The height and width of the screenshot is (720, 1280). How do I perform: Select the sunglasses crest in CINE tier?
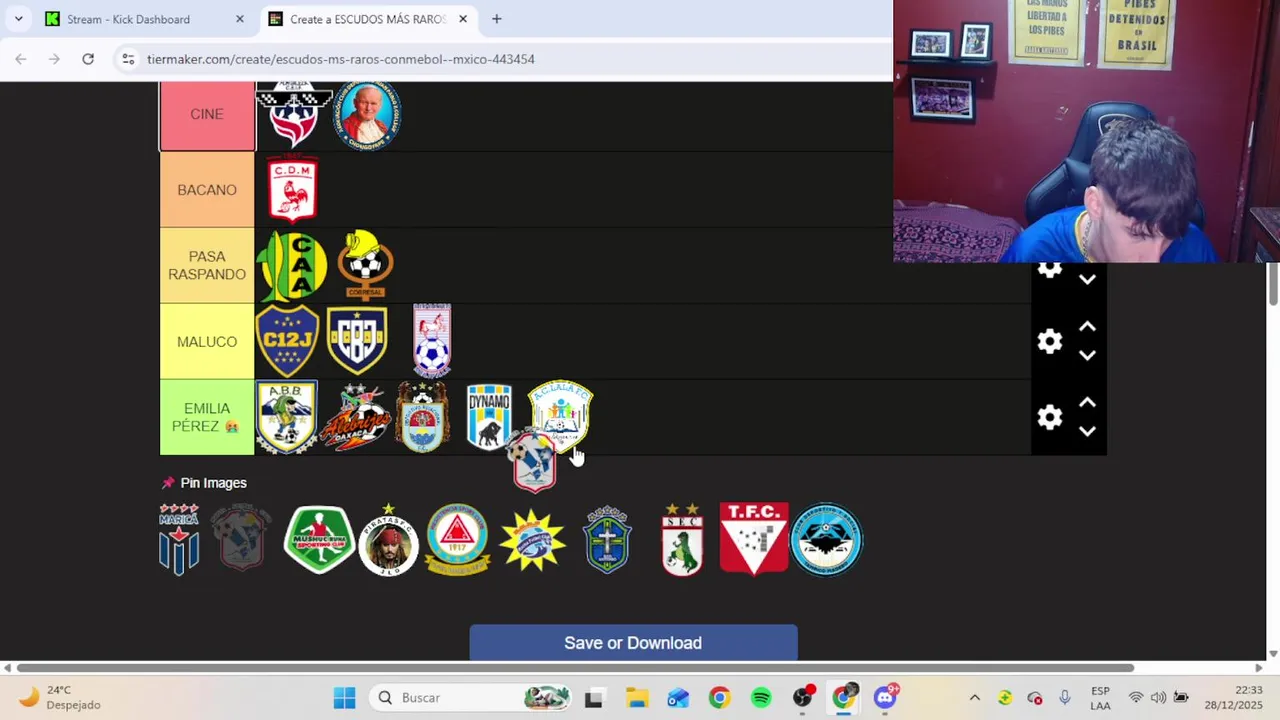click(x=293, y=115)
